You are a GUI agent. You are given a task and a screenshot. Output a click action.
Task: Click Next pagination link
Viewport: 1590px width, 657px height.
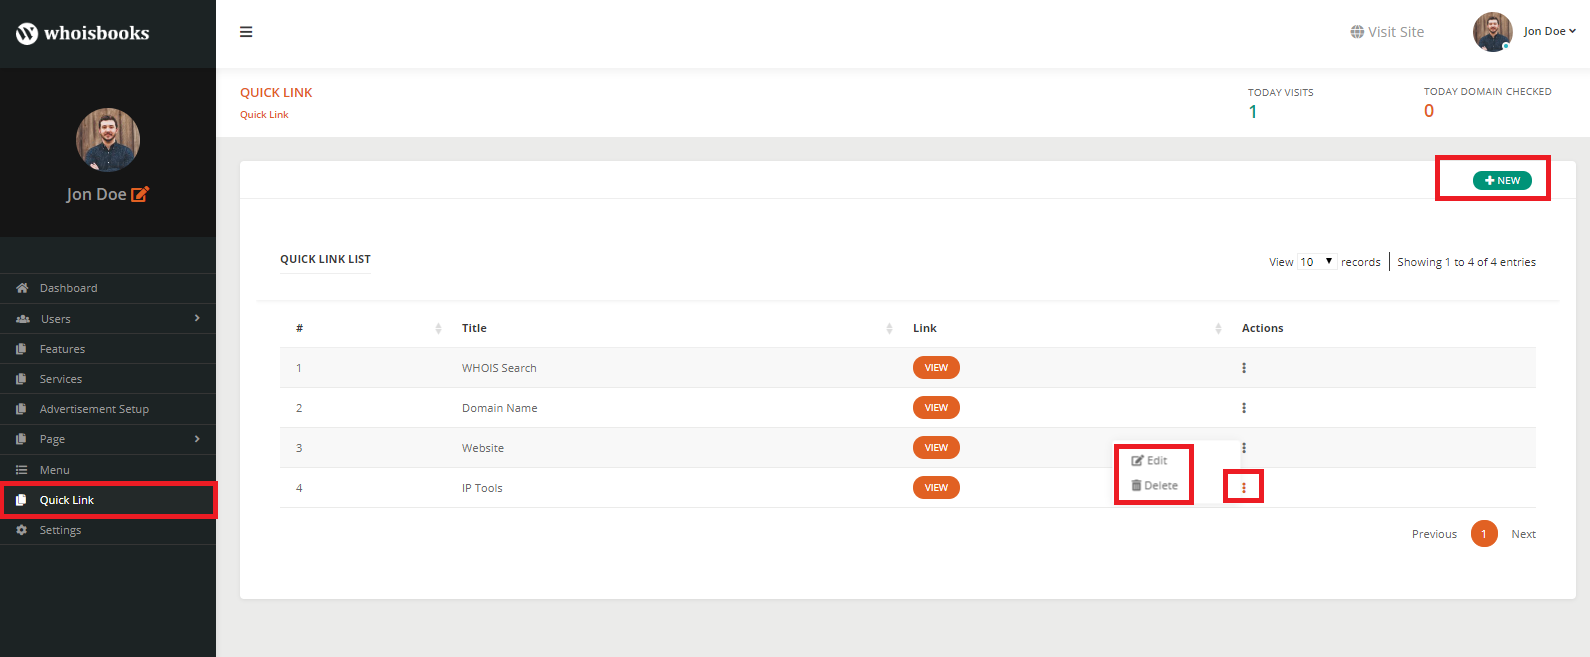point(1523,534)
